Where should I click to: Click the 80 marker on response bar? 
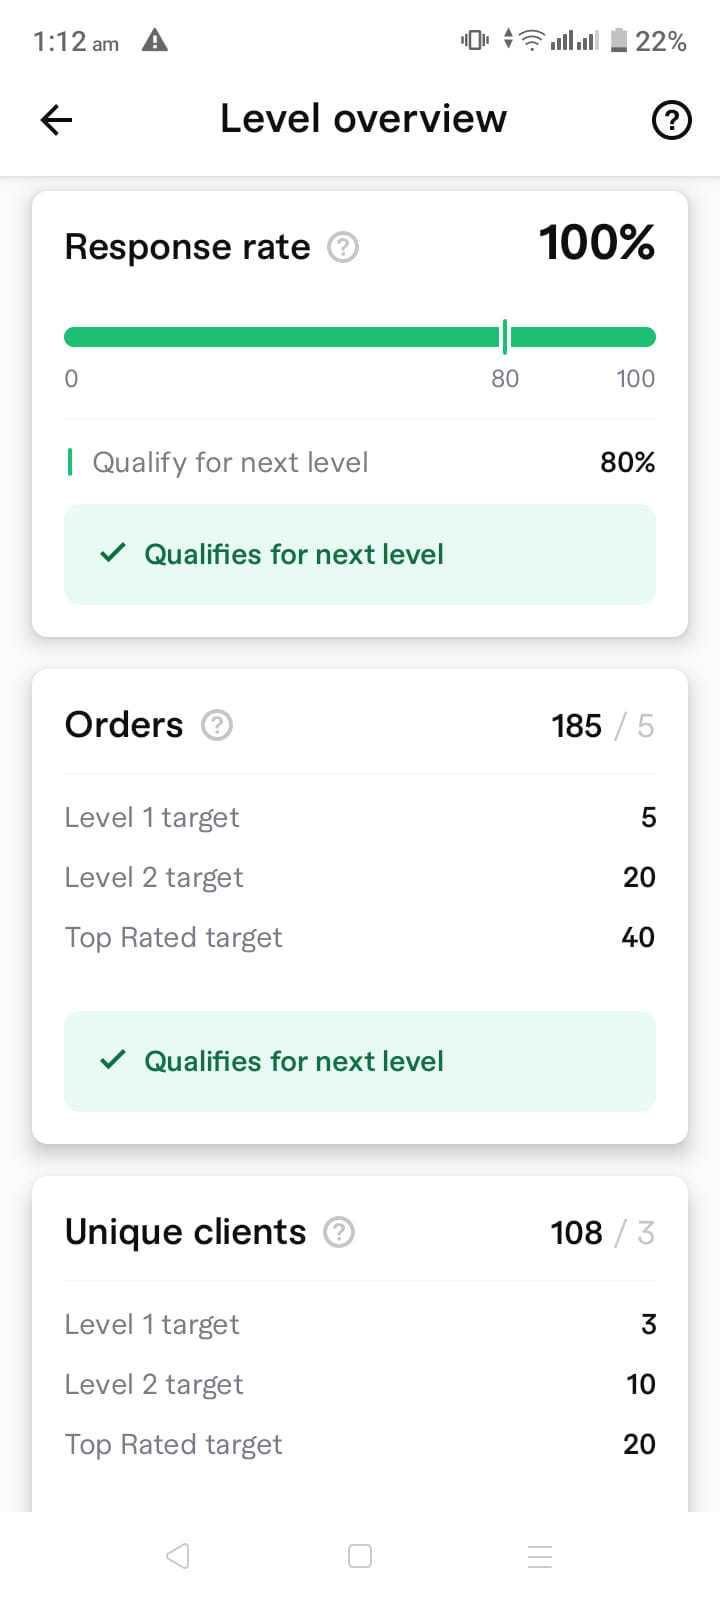(505, 379)
